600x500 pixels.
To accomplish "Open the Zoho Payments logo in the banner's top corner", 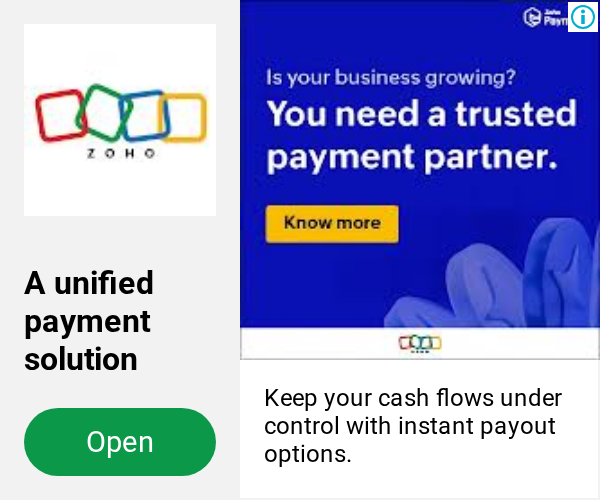I will pyautogui.click(x=545, y=17).
